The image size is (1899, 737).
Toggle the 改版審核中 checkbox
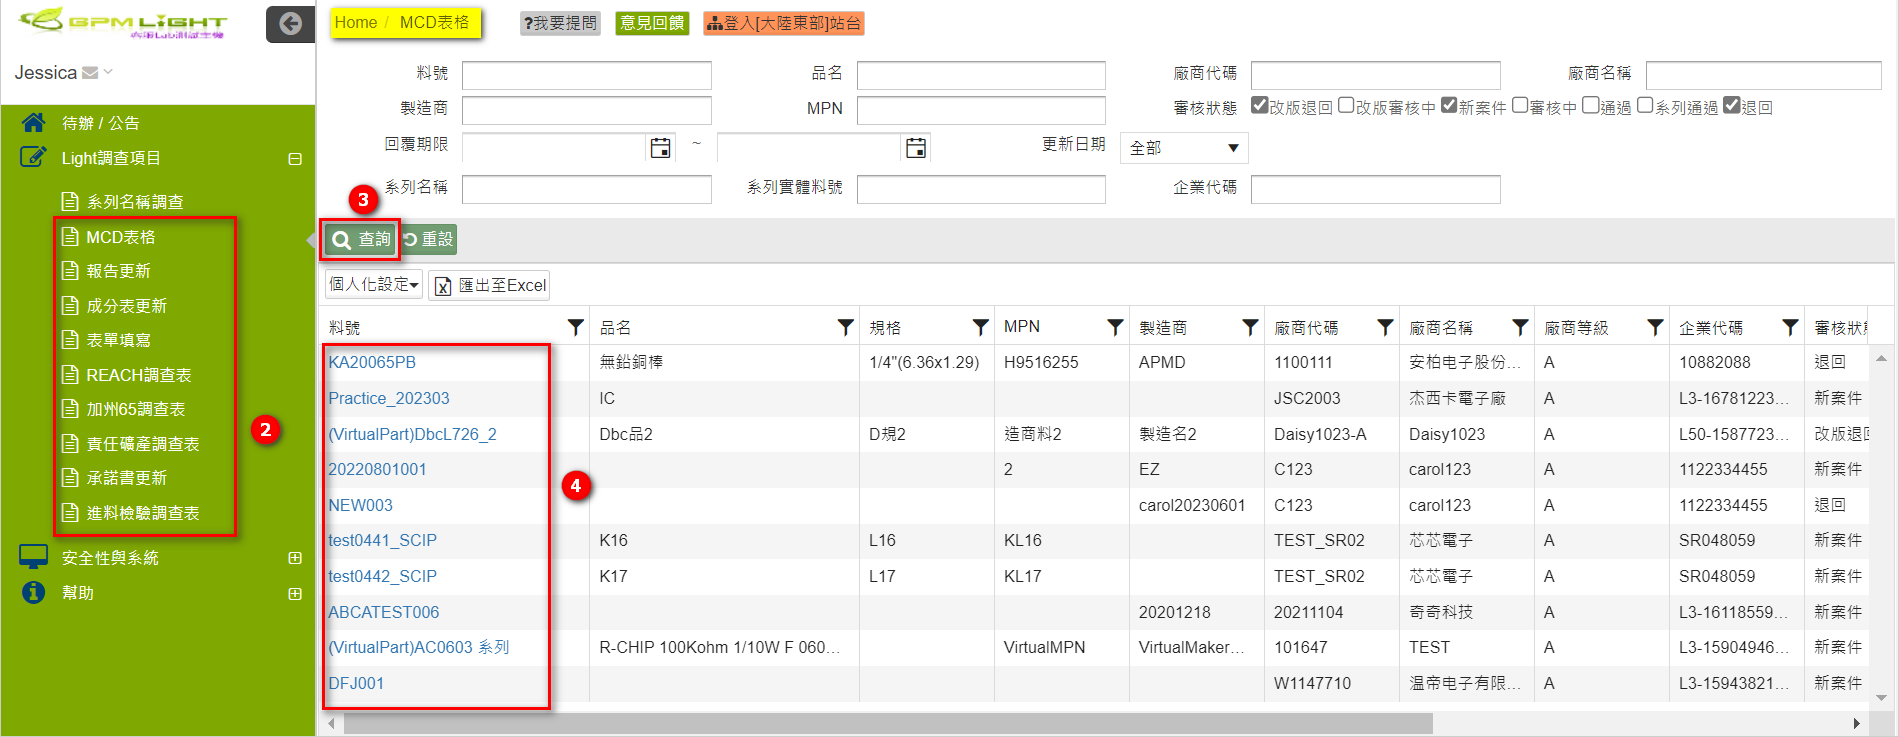point(1346,105)
